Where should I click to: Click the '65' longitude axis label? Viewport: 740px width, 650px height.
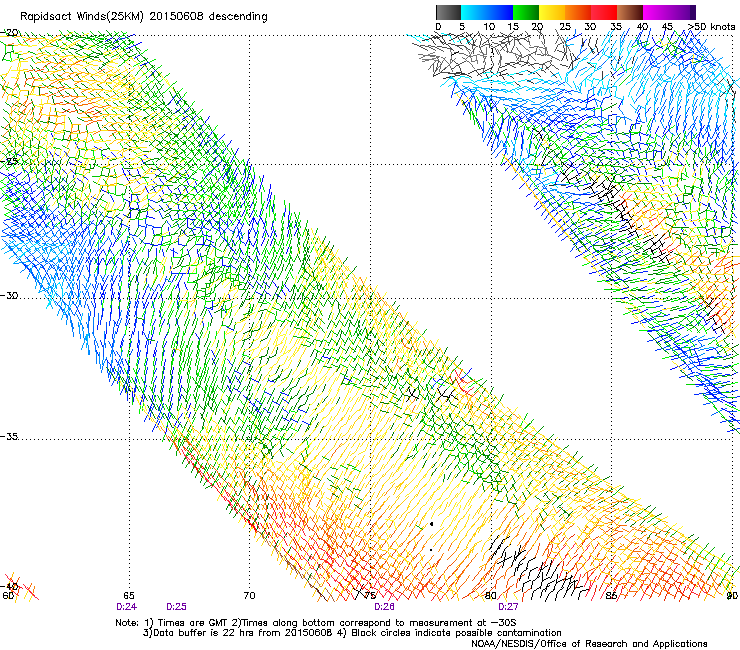pos(129,595)
